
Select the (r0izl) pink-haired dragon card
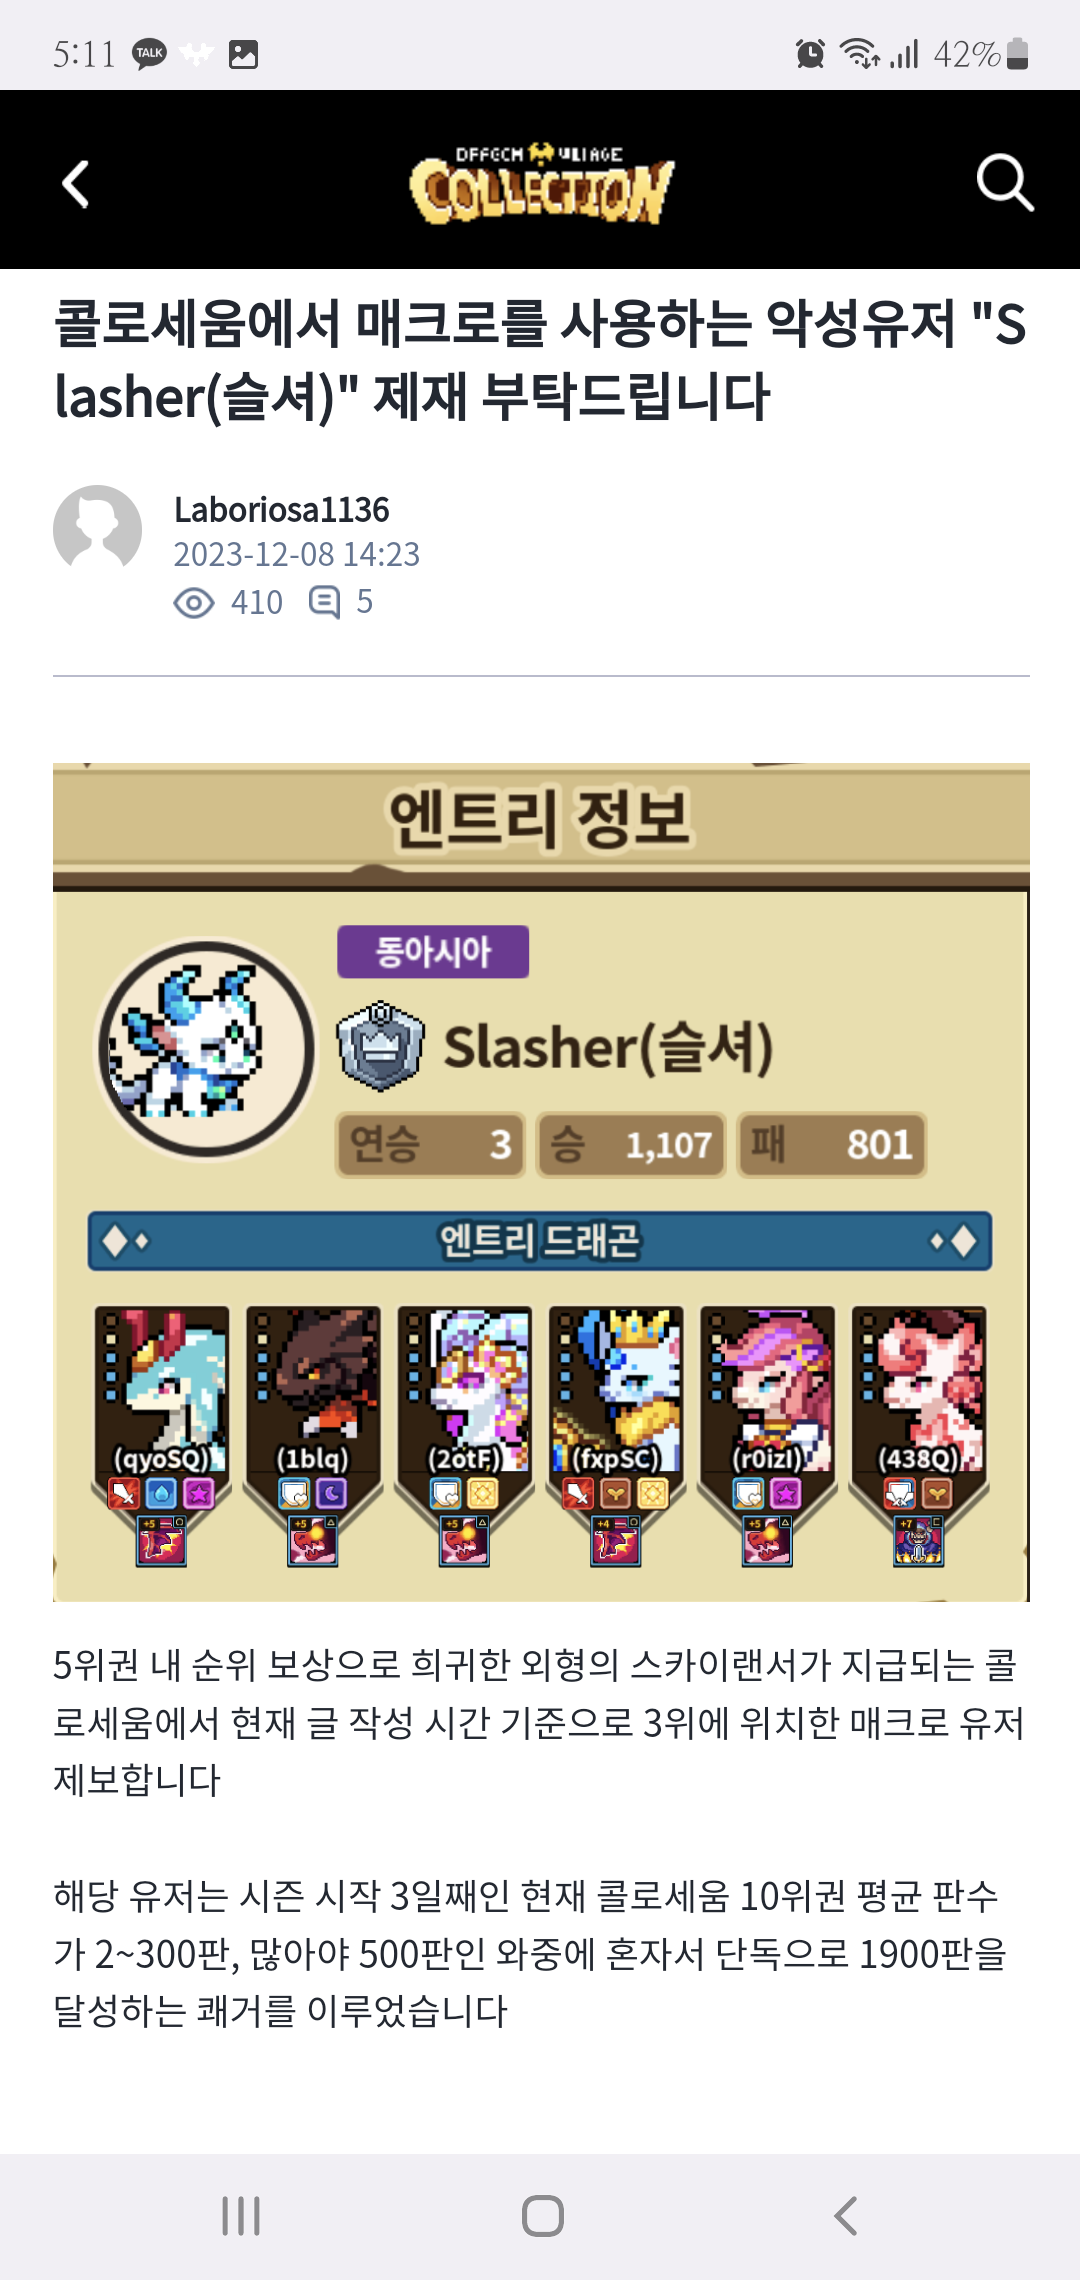767,1436
